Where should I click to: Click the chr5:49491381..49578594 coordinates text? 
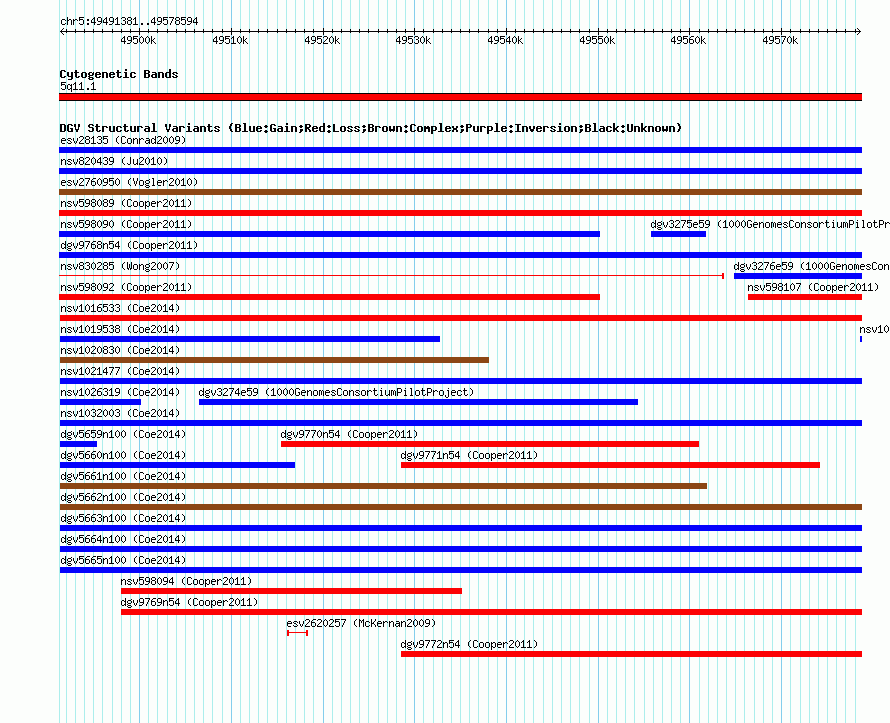coord(129,22)
